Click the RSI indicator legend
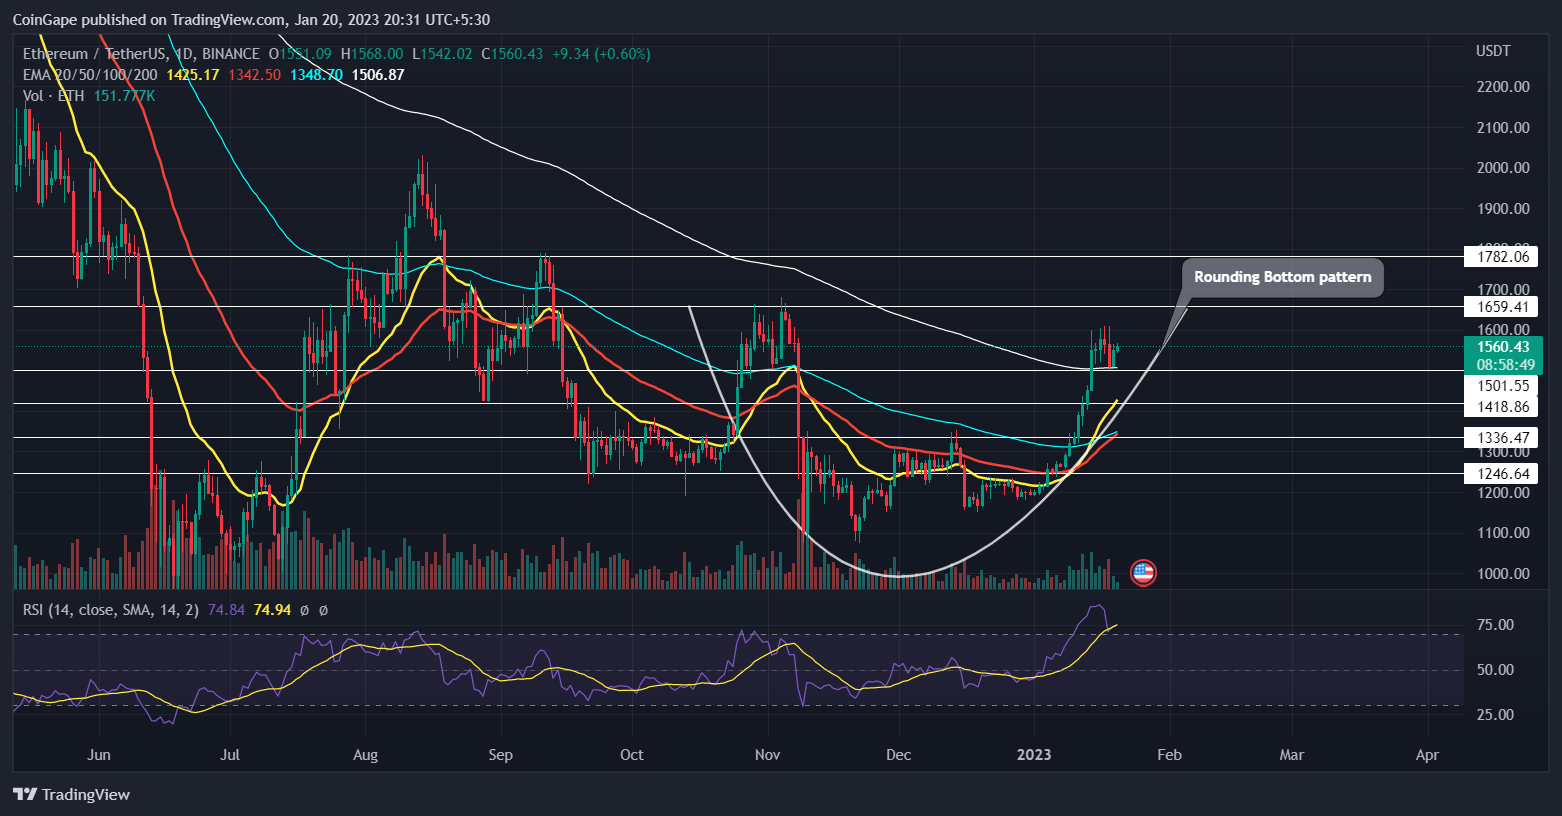The image size is (1562, 816). click(111, 609)
